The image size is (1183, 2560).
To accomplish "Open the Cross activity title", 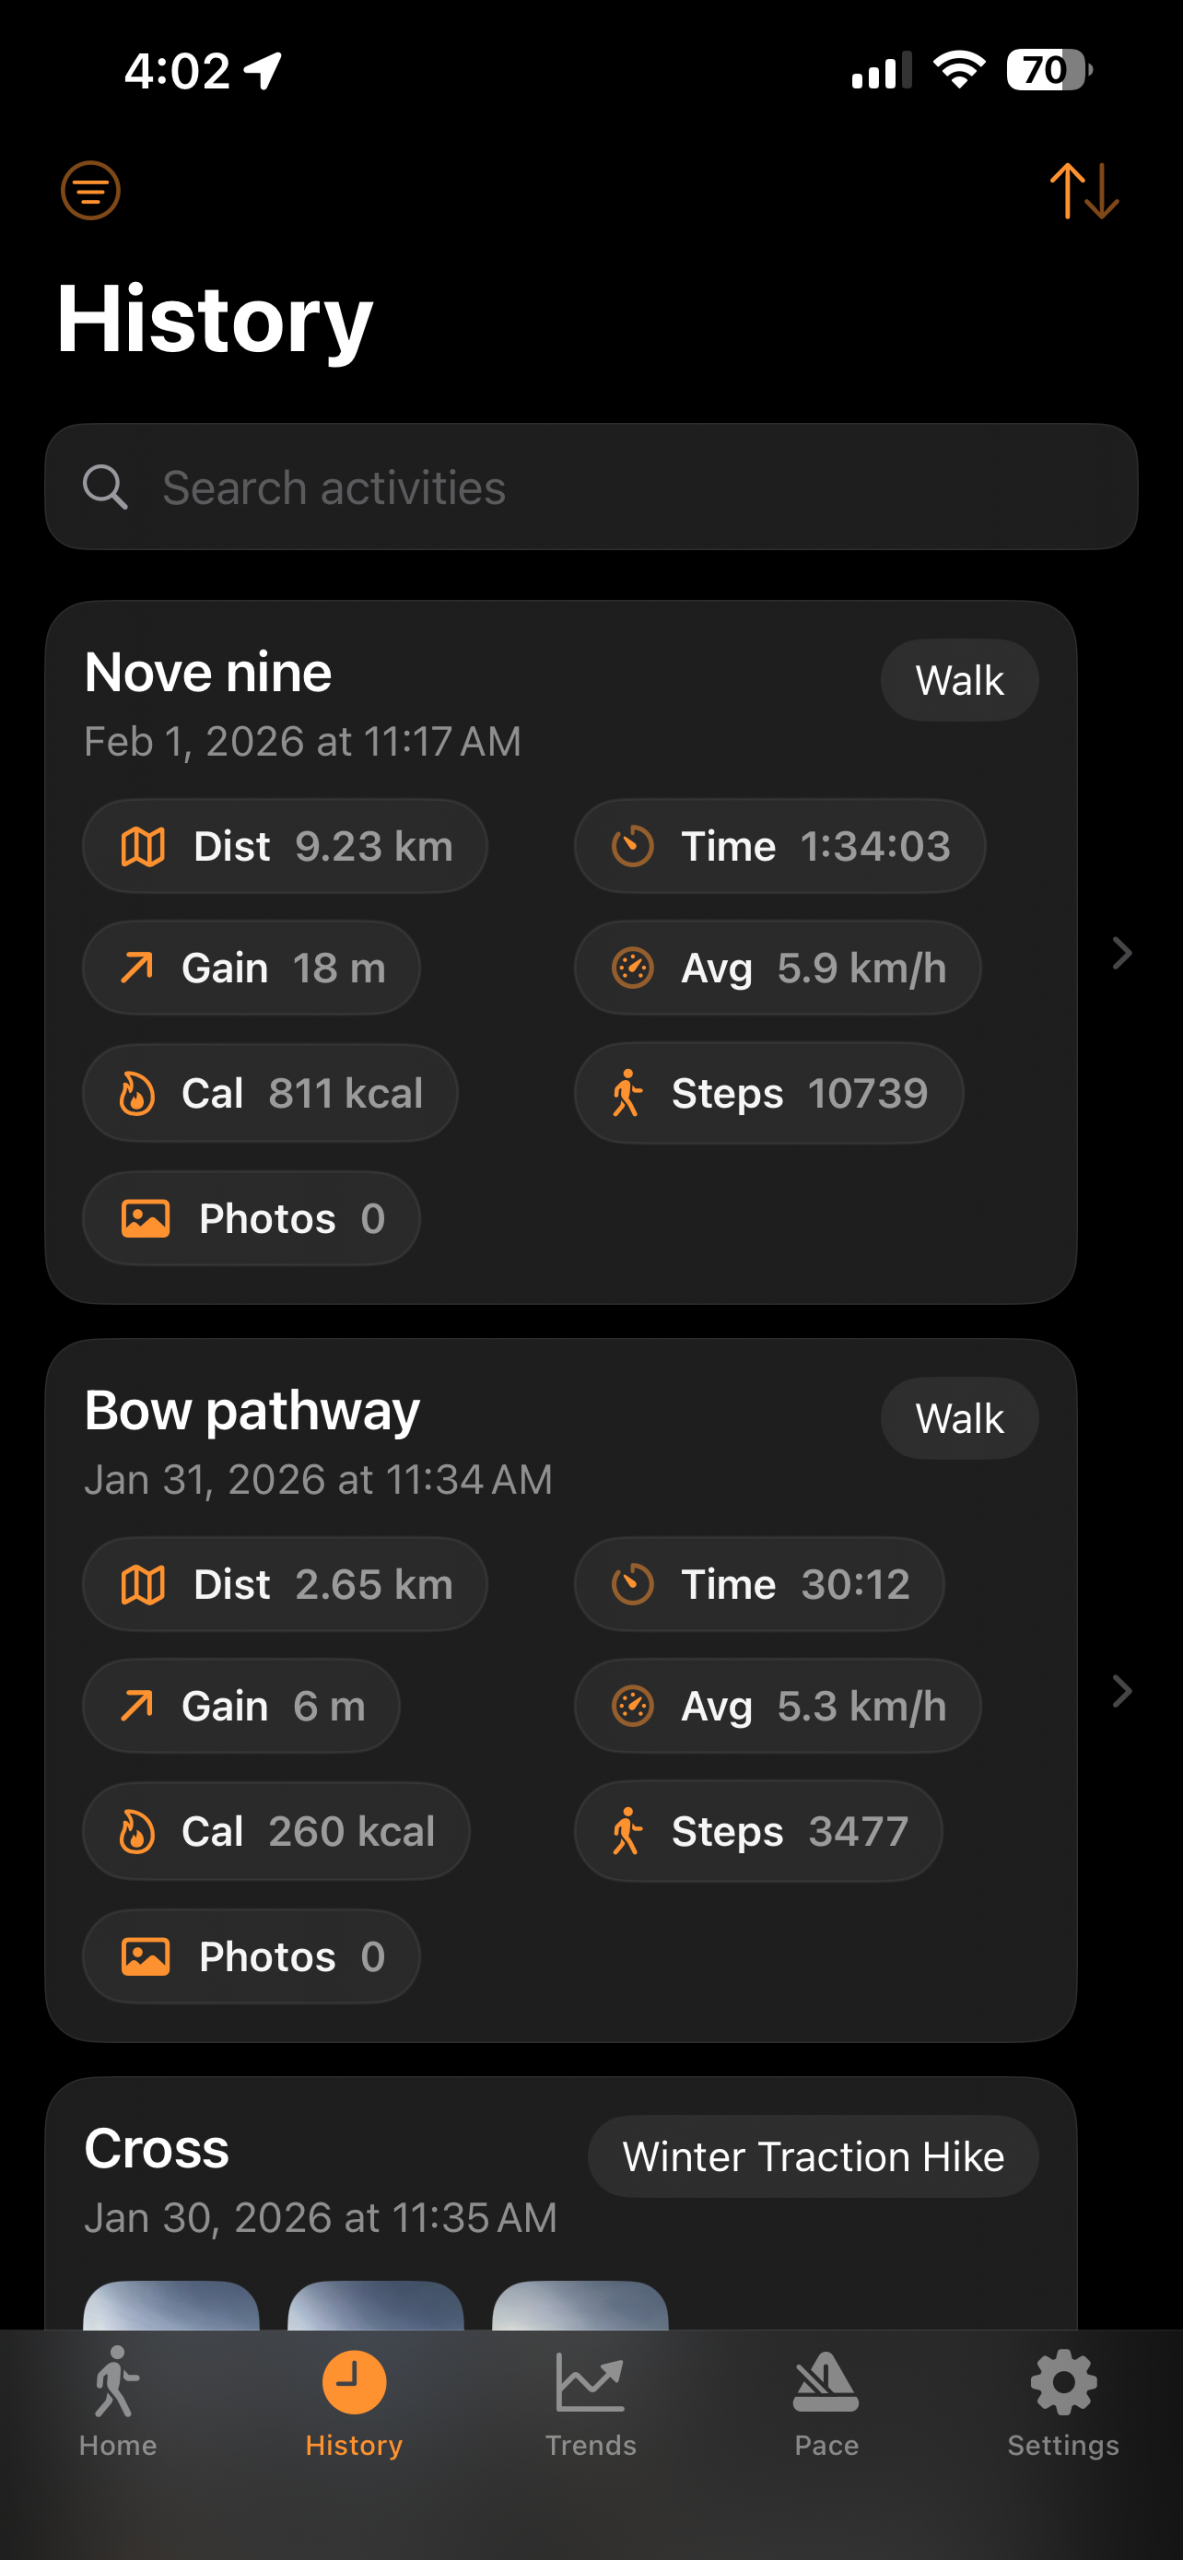I will point(157,2149).
